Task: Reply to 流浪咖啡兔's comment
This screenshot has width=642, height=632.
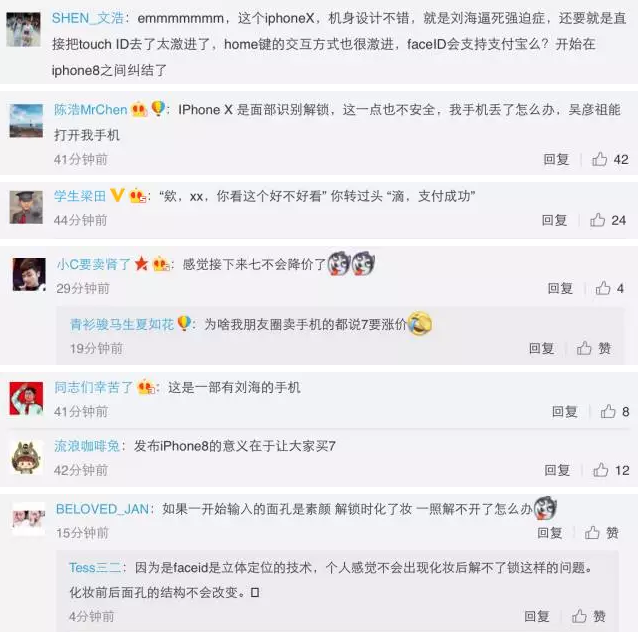Action: click(557, 470)
